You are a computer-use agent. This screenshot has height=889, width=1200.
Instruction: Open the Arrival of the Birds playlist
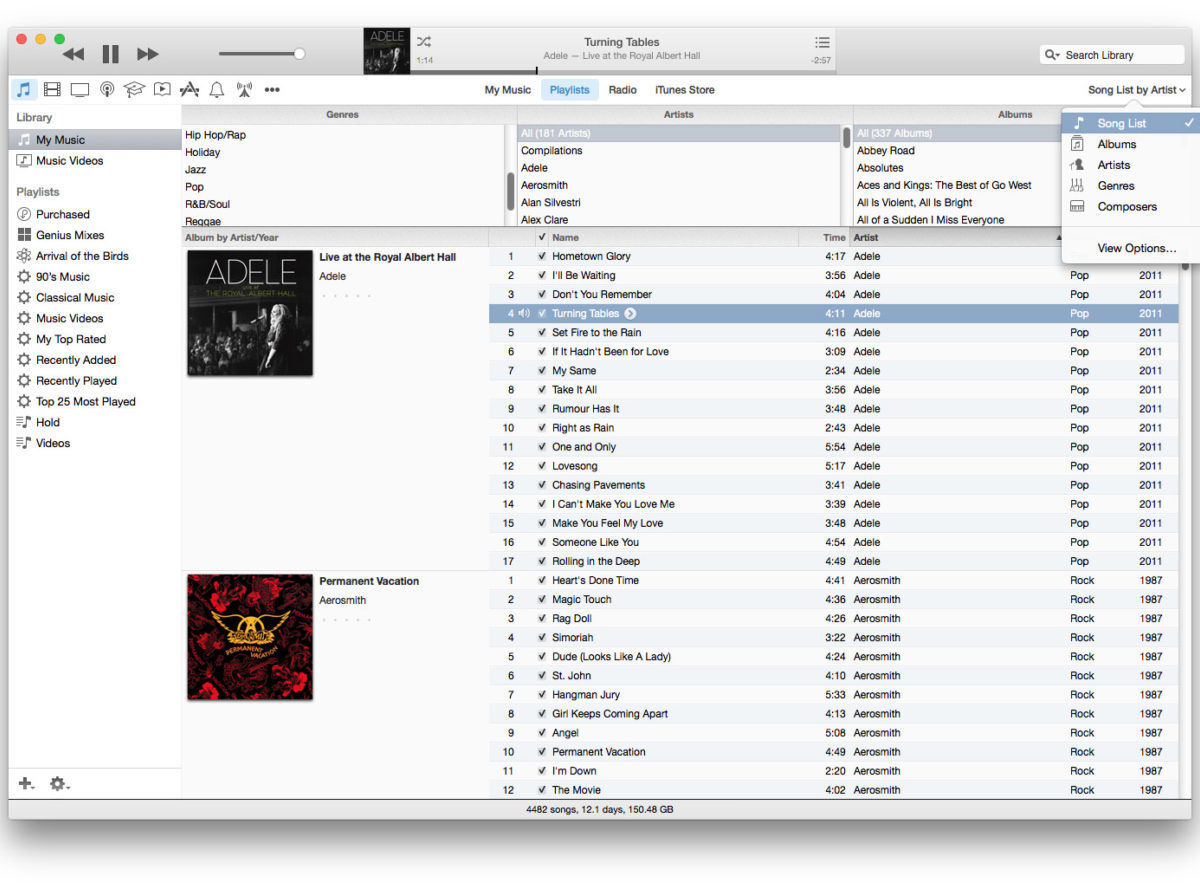95,256
